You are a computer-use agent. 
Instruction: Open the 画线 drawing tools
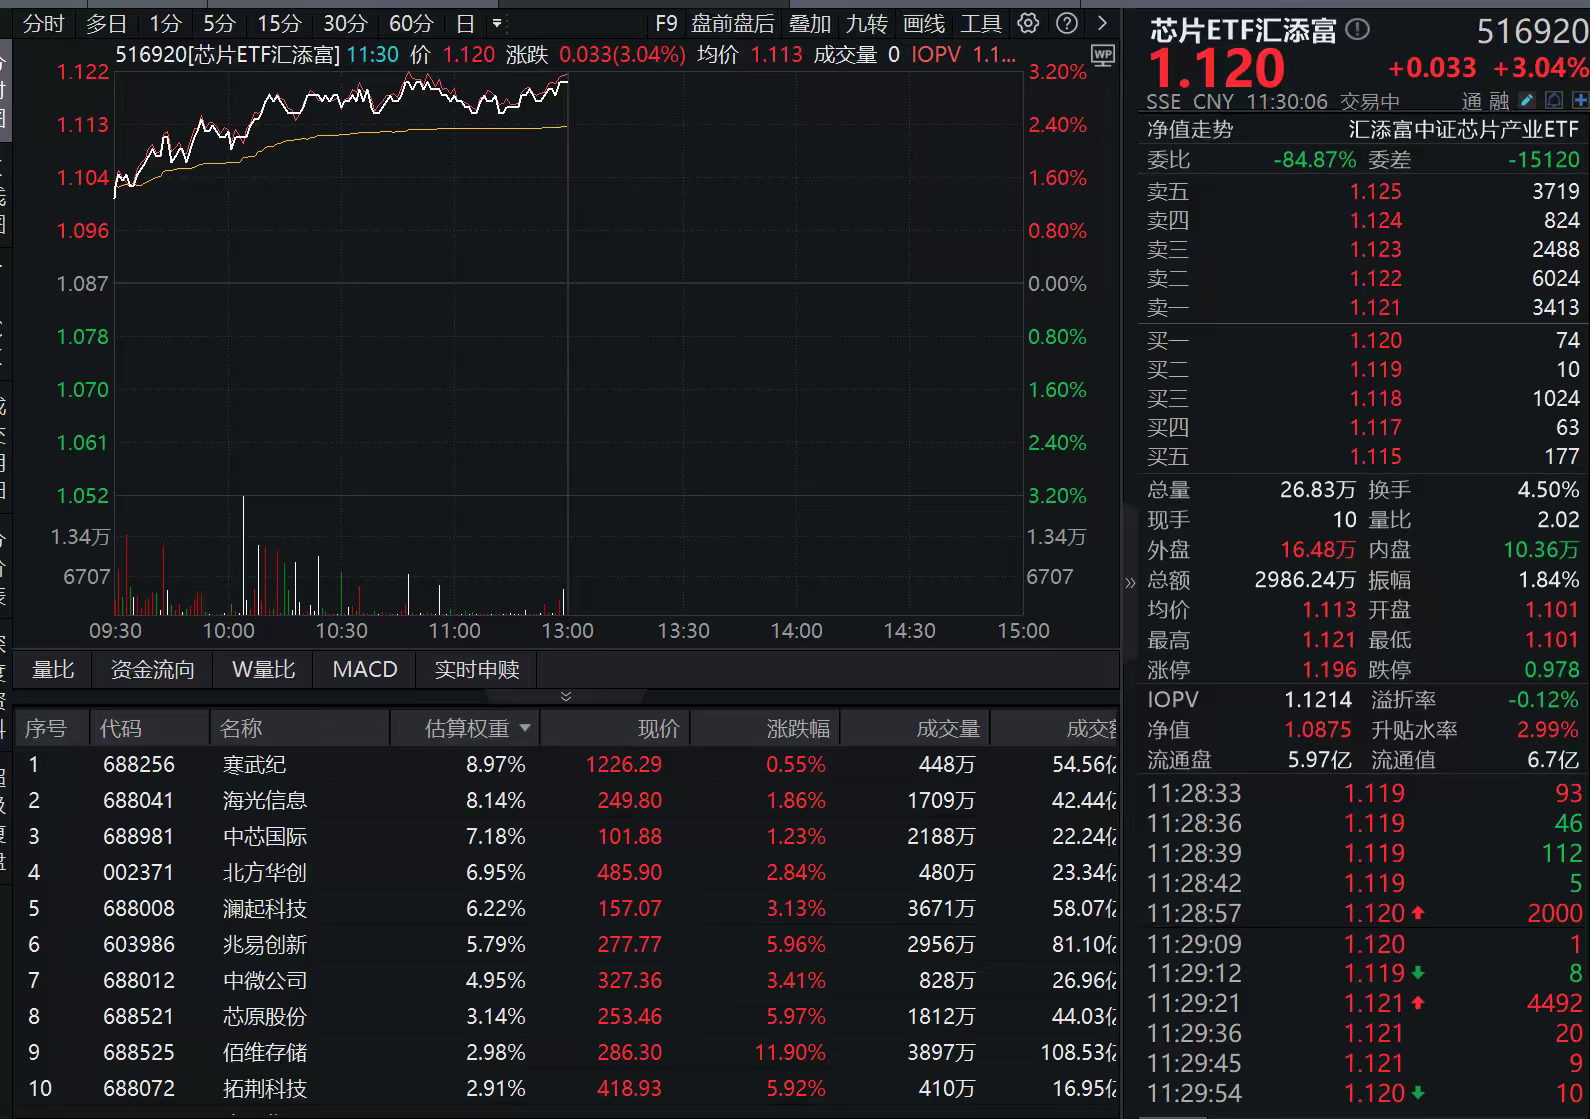(924, 23)
